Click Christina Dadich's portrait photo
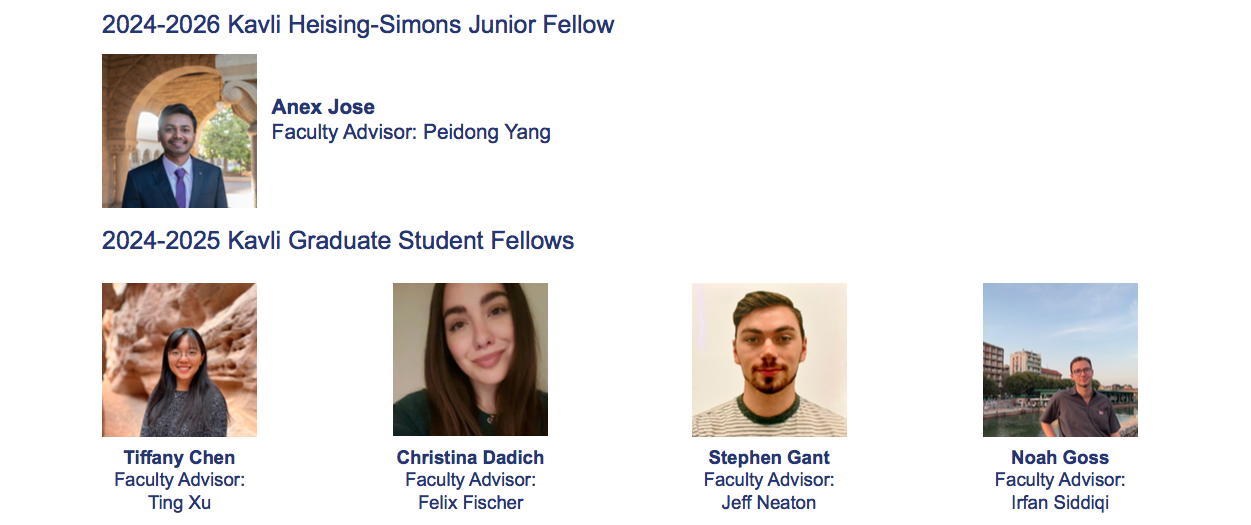1251x525 pixels. click(470, 360)
